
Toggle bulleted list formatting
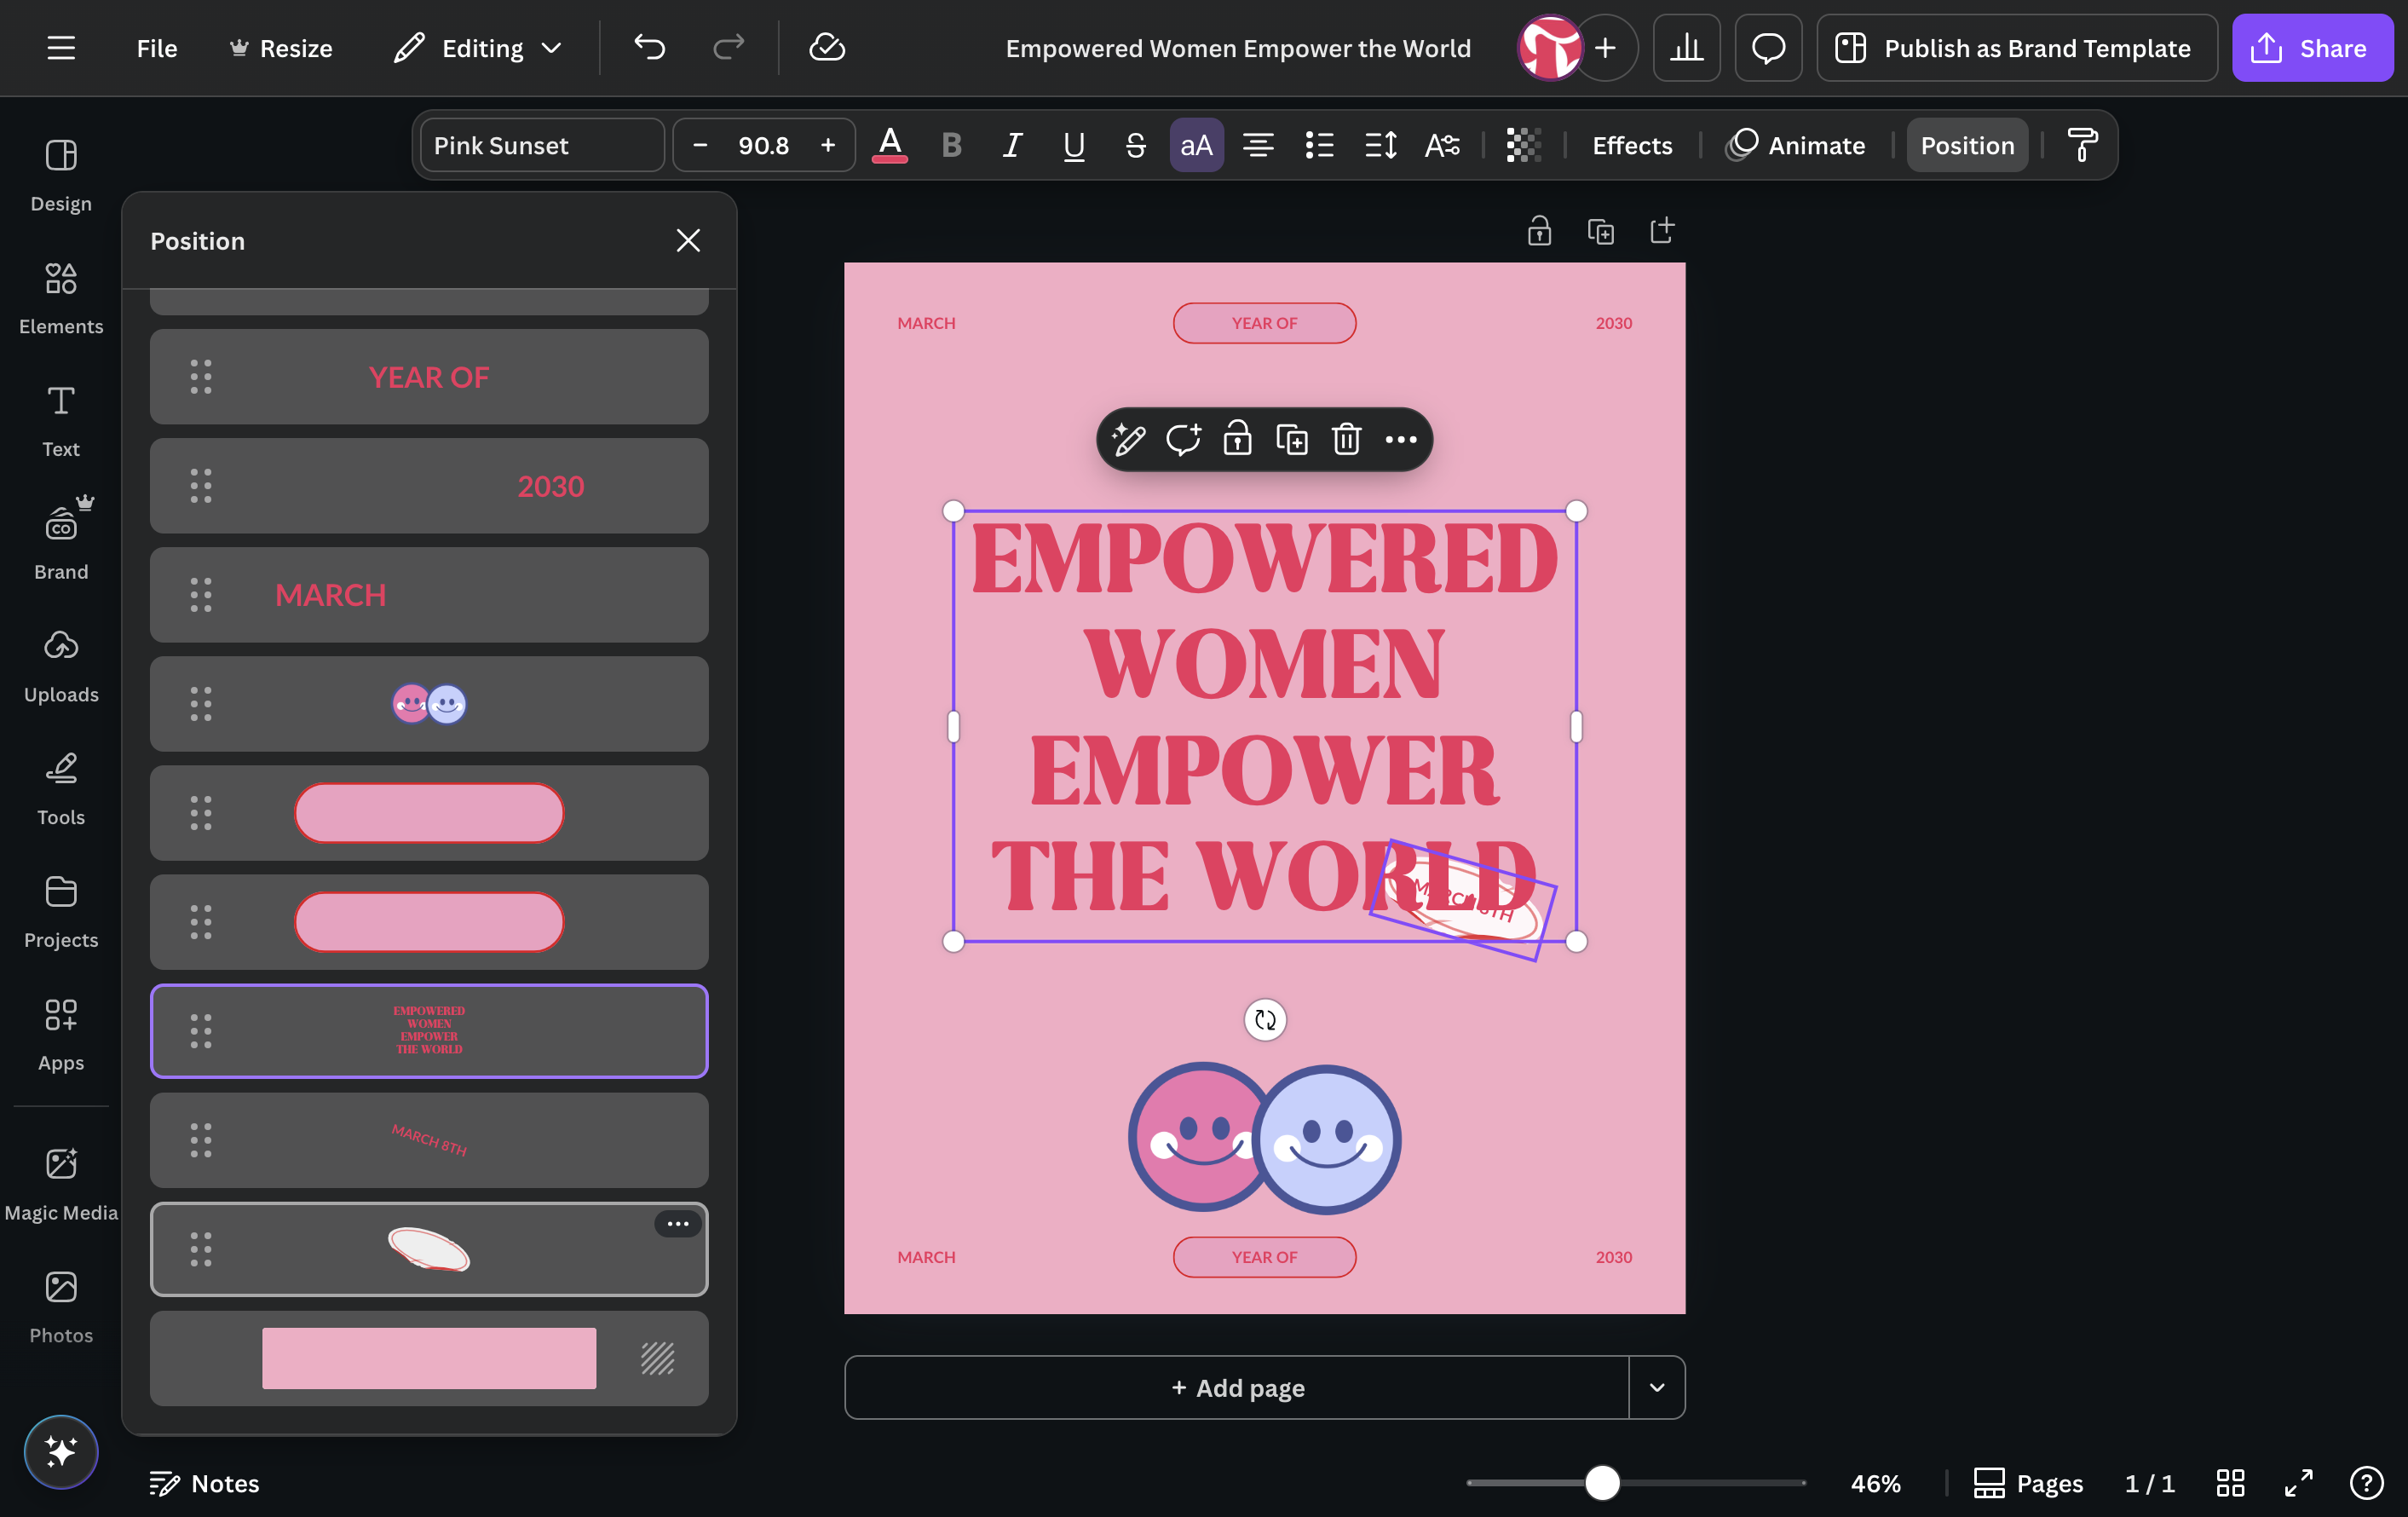click(1319, 145)
